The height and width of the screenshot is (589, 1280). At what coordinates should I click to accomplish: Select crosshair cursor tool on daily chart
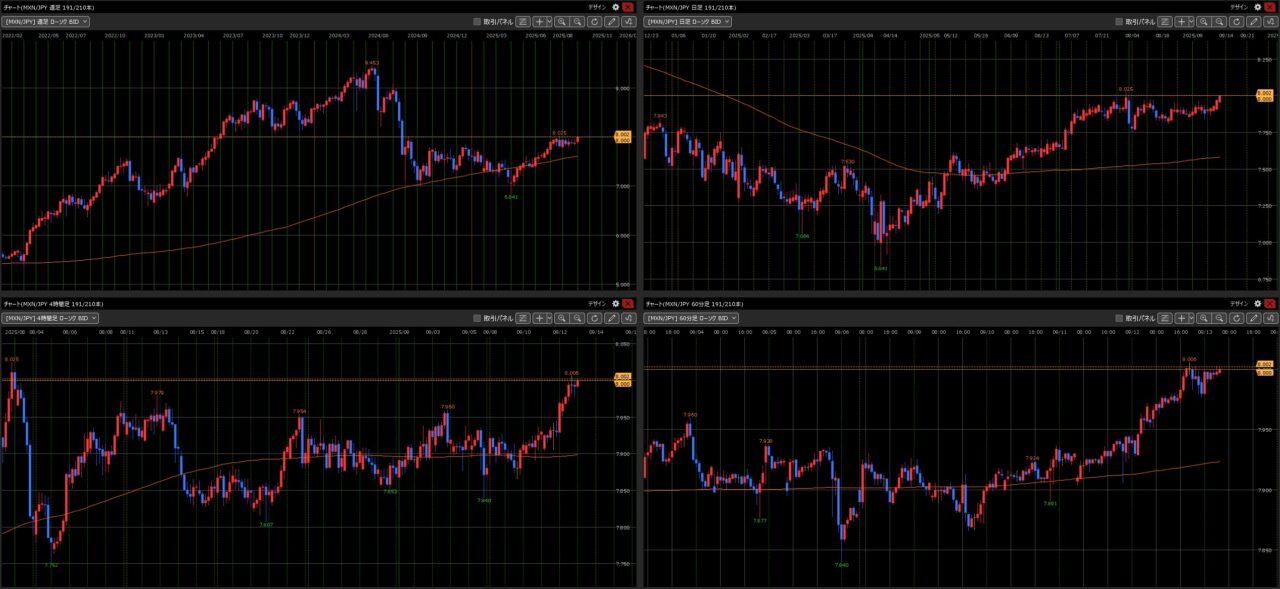click(1180, 21)
